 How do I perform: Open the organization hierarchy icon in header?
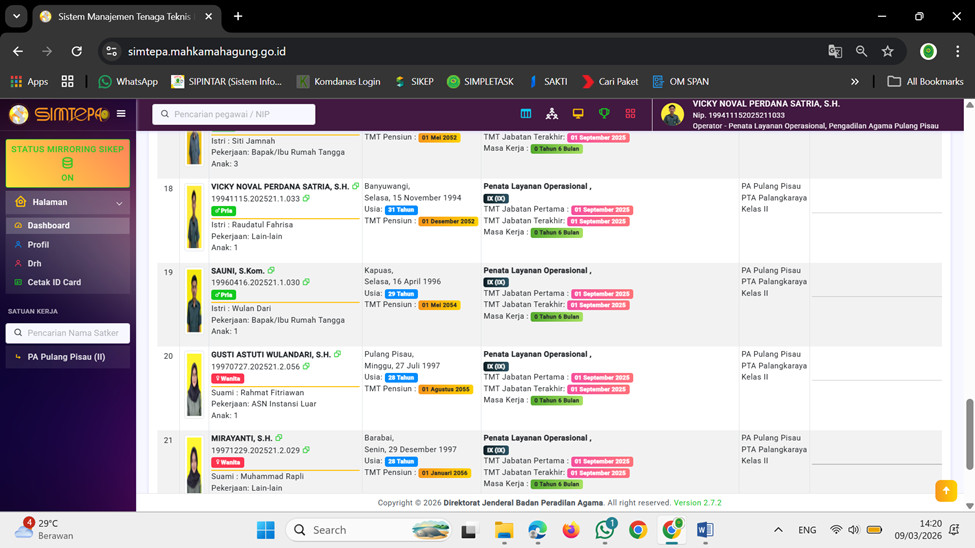point(552,114)
